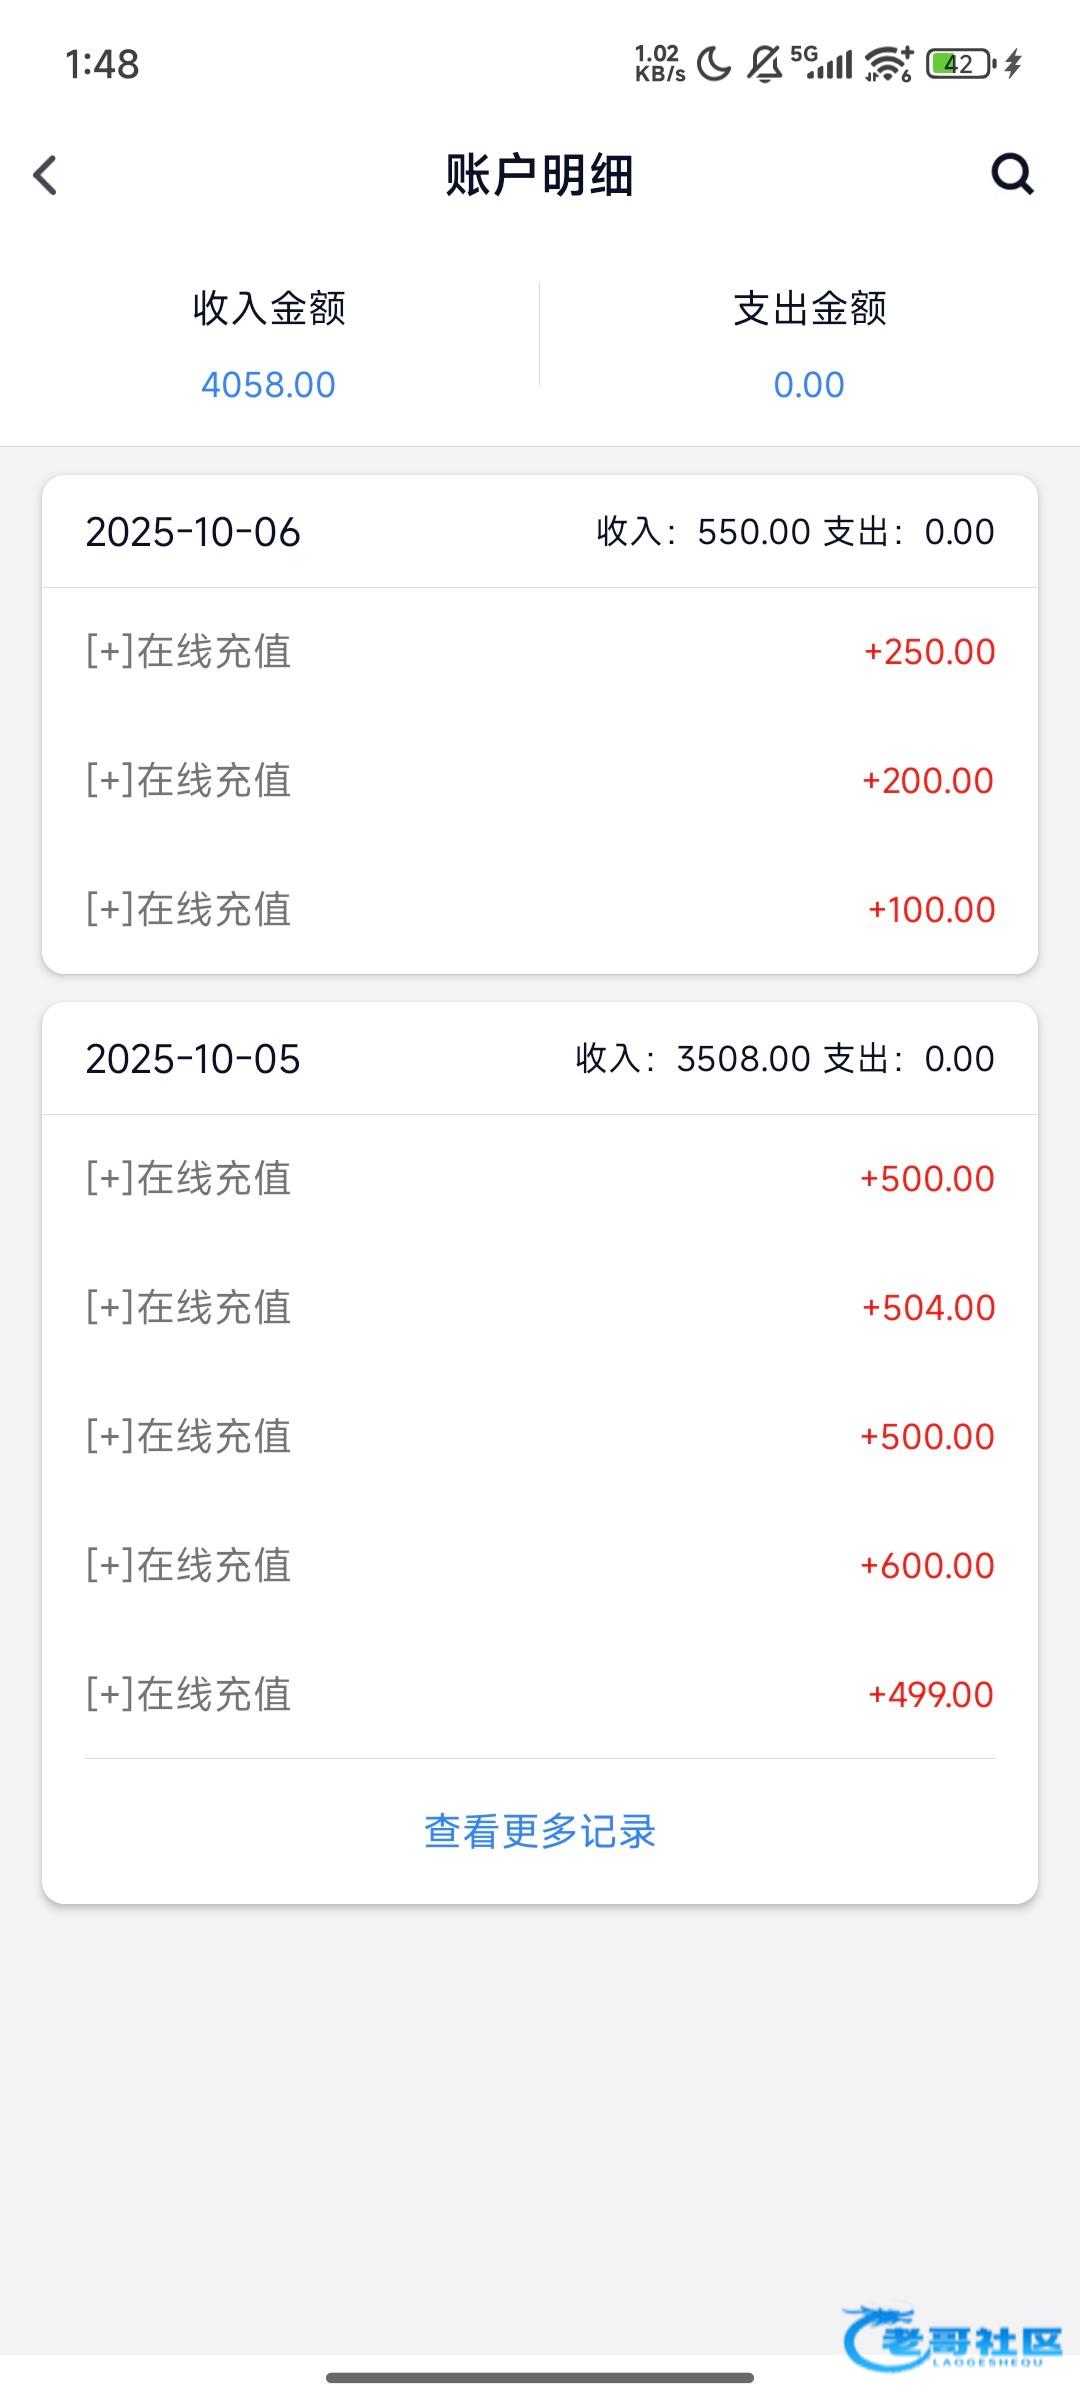Open the +499.00 在线充值 record
1080x2400 pixels.
tap(540, 1695)
